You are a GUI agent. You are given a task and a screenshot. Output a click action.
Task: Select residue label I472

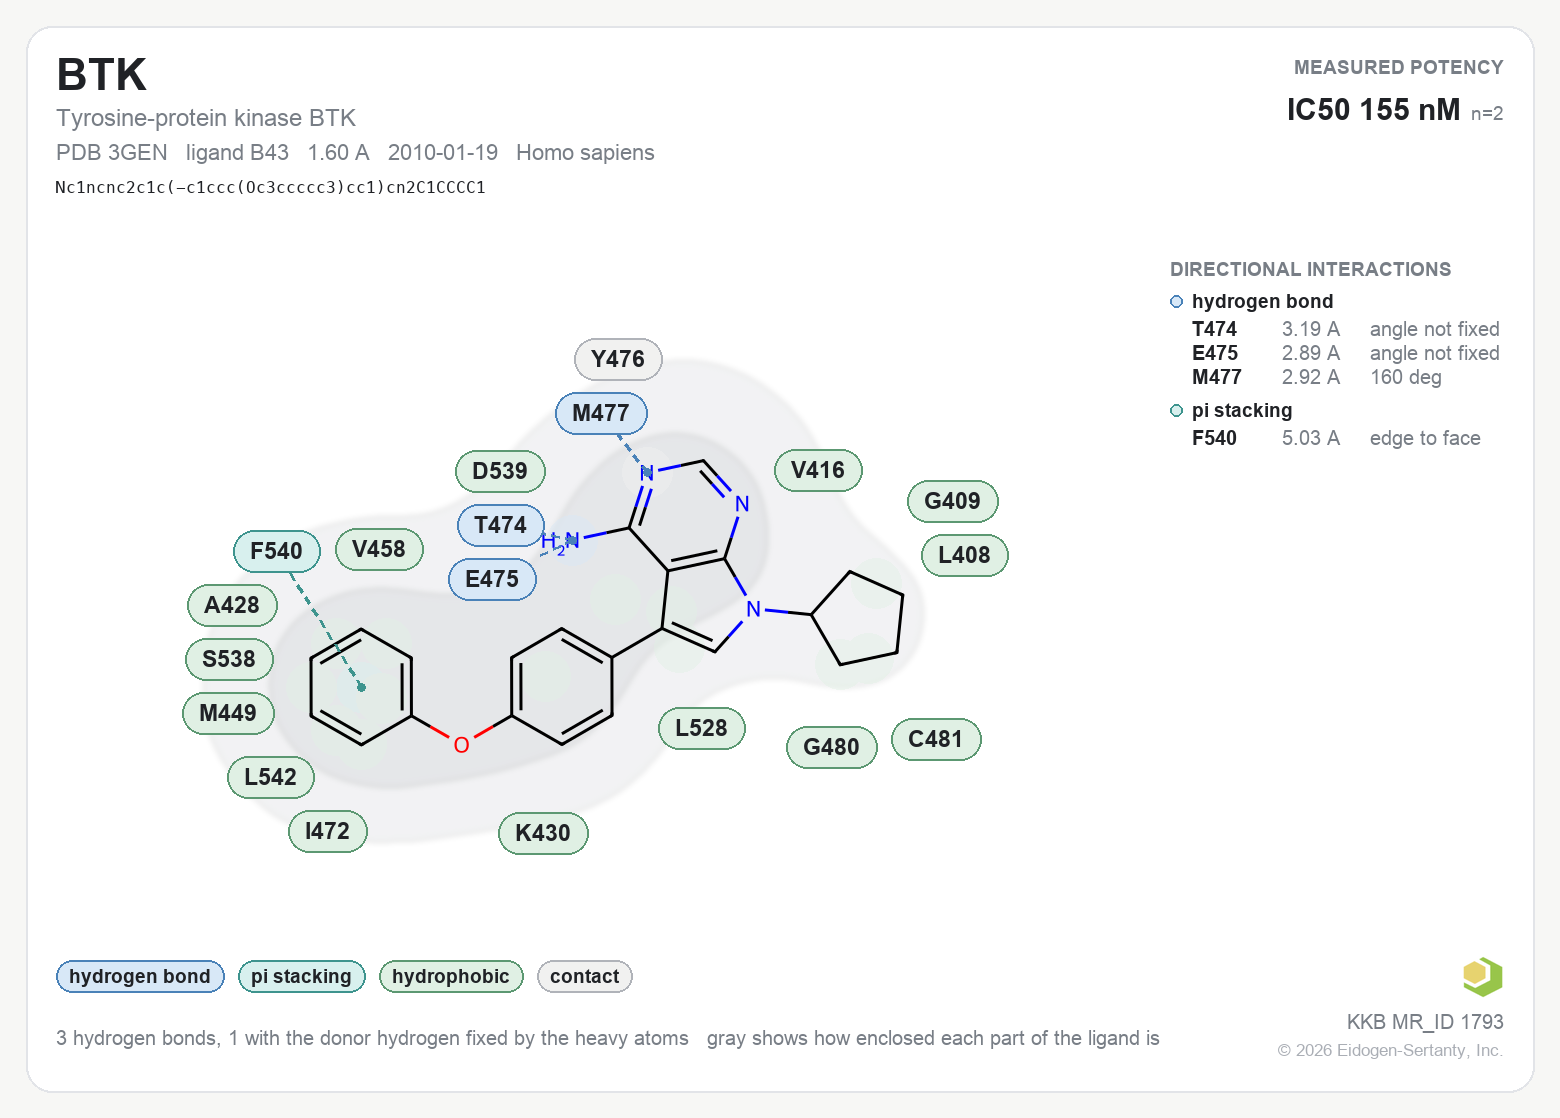[x=328, y=832]
